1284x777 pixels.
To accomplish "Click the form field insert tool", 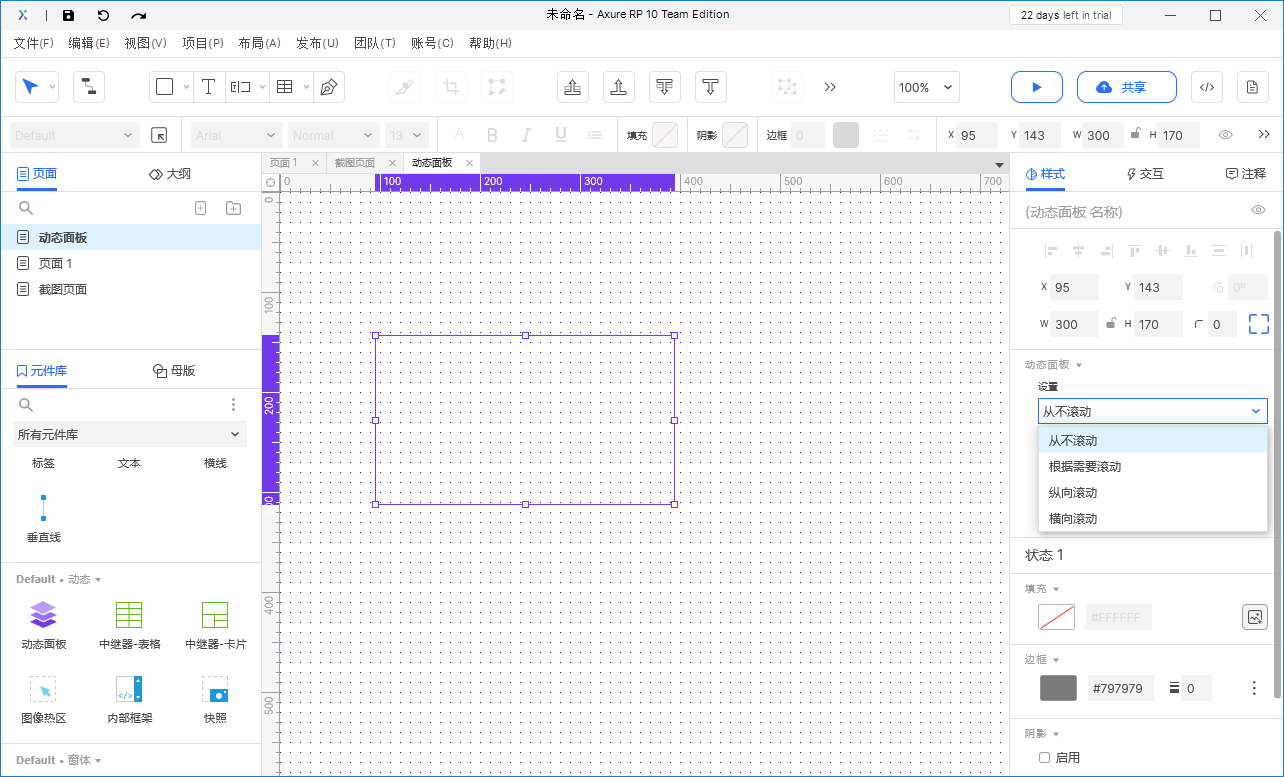I will click(240, 87).
